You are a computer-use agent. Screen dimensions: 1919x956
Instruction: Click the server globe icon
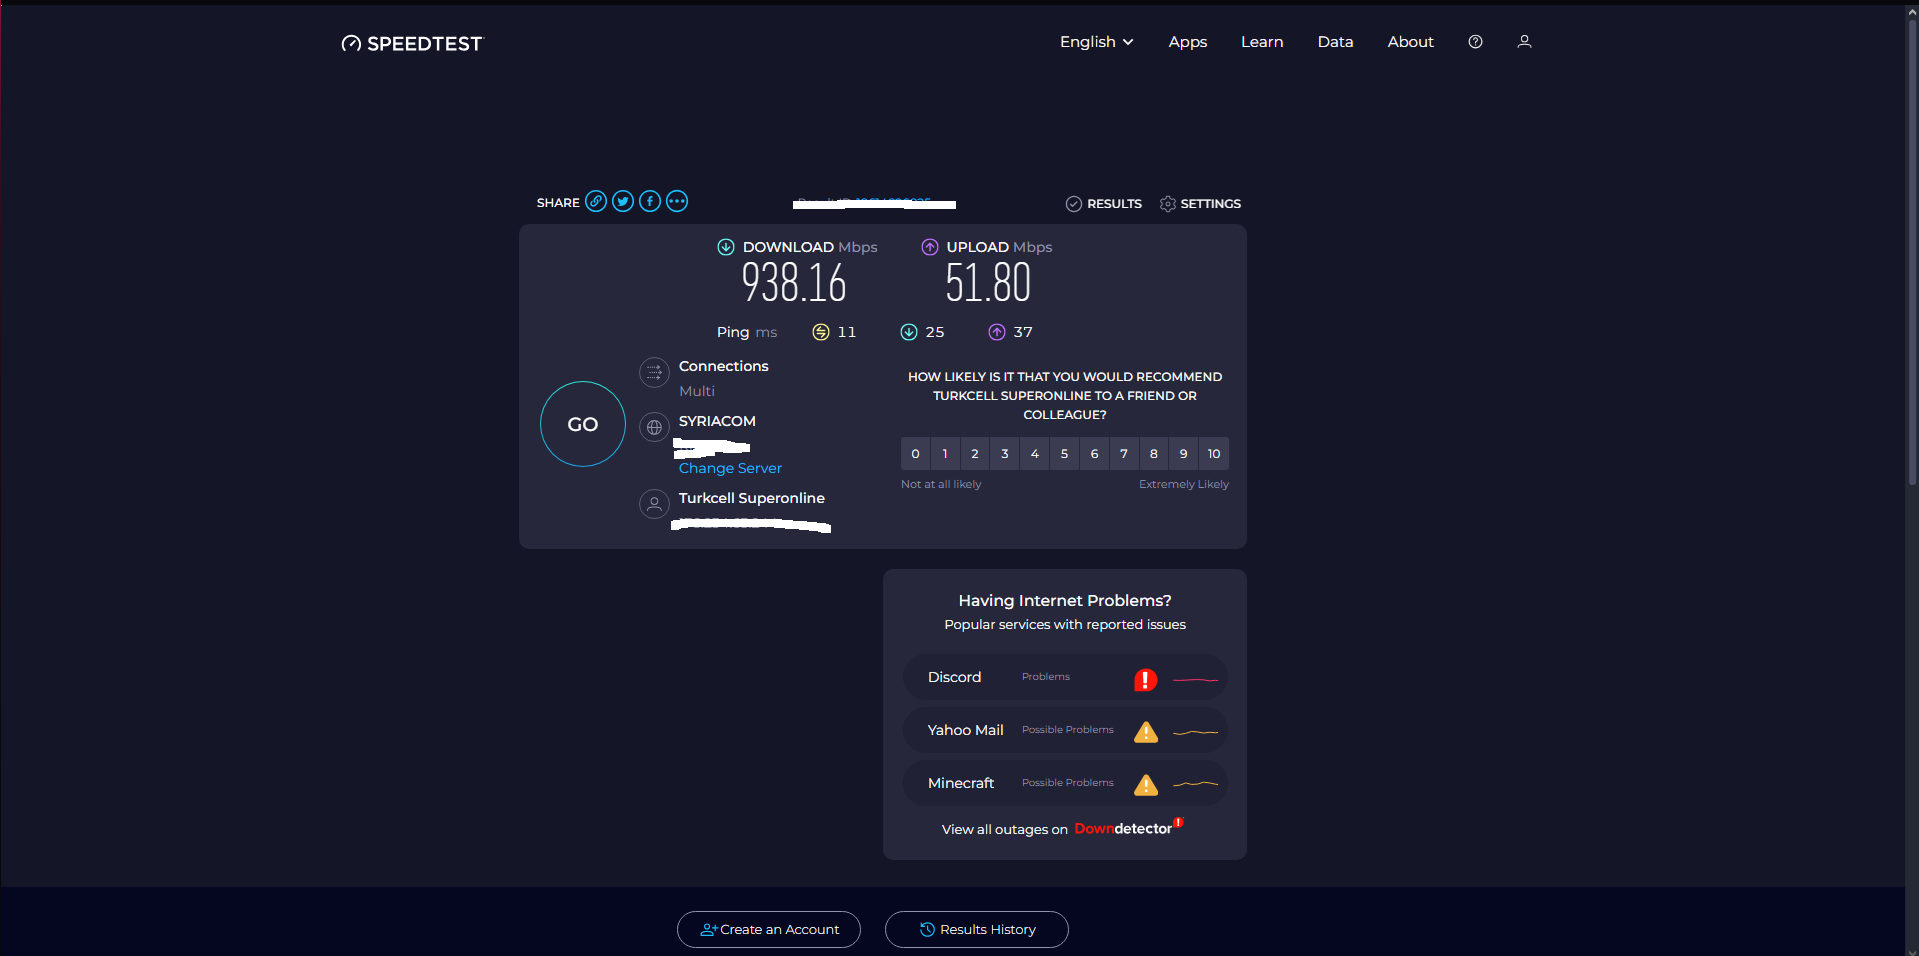654,427
